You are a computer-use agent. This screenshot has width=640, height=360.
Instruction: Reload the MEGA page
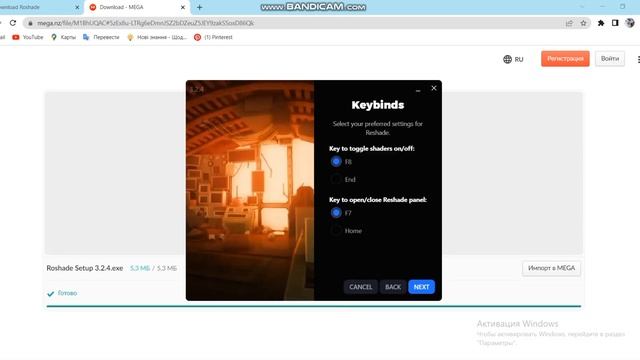(x=13, y=23)
